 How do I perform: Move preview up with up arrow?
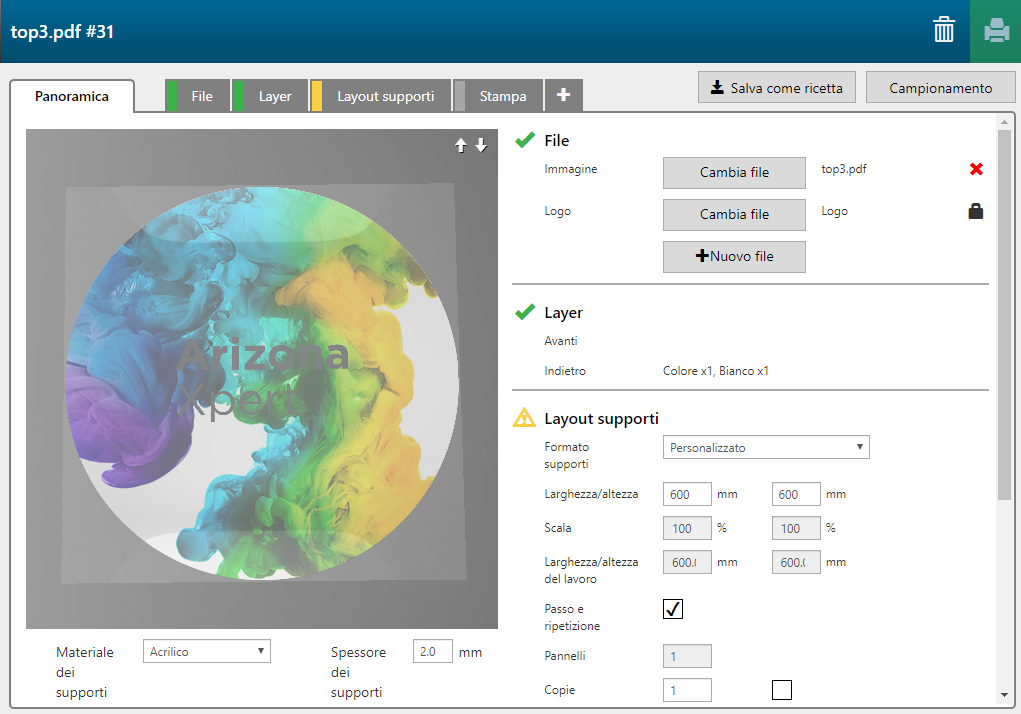(x=461, y=145)
